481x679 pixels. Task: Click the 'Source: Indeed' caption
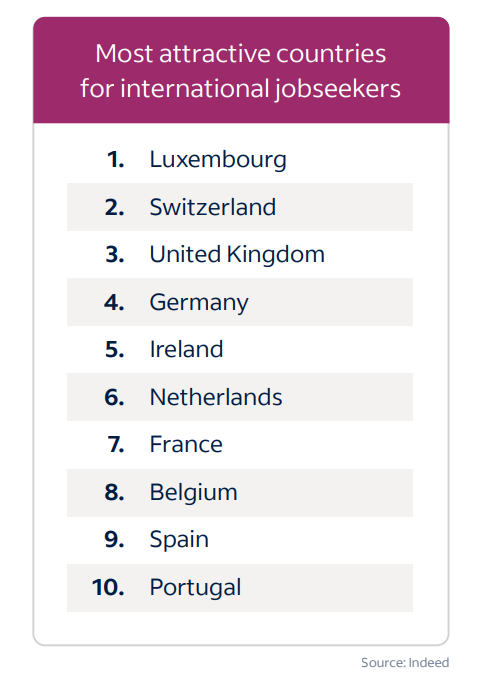point(405,663)
